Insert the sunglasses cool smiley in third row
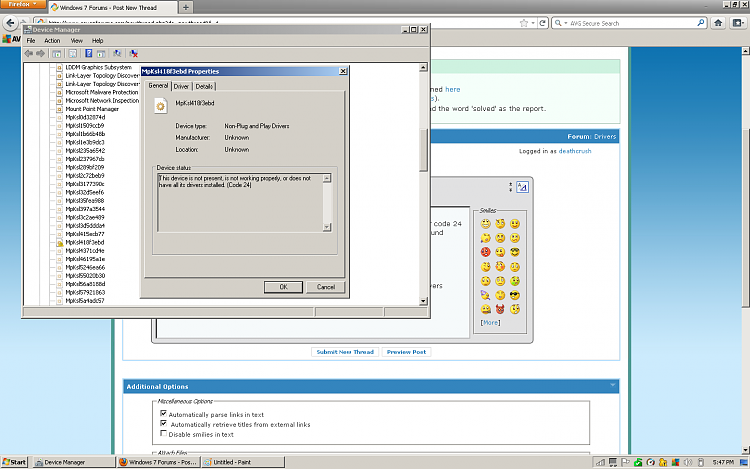The height and width of the screenshot is (469, 750). point(515,252)
